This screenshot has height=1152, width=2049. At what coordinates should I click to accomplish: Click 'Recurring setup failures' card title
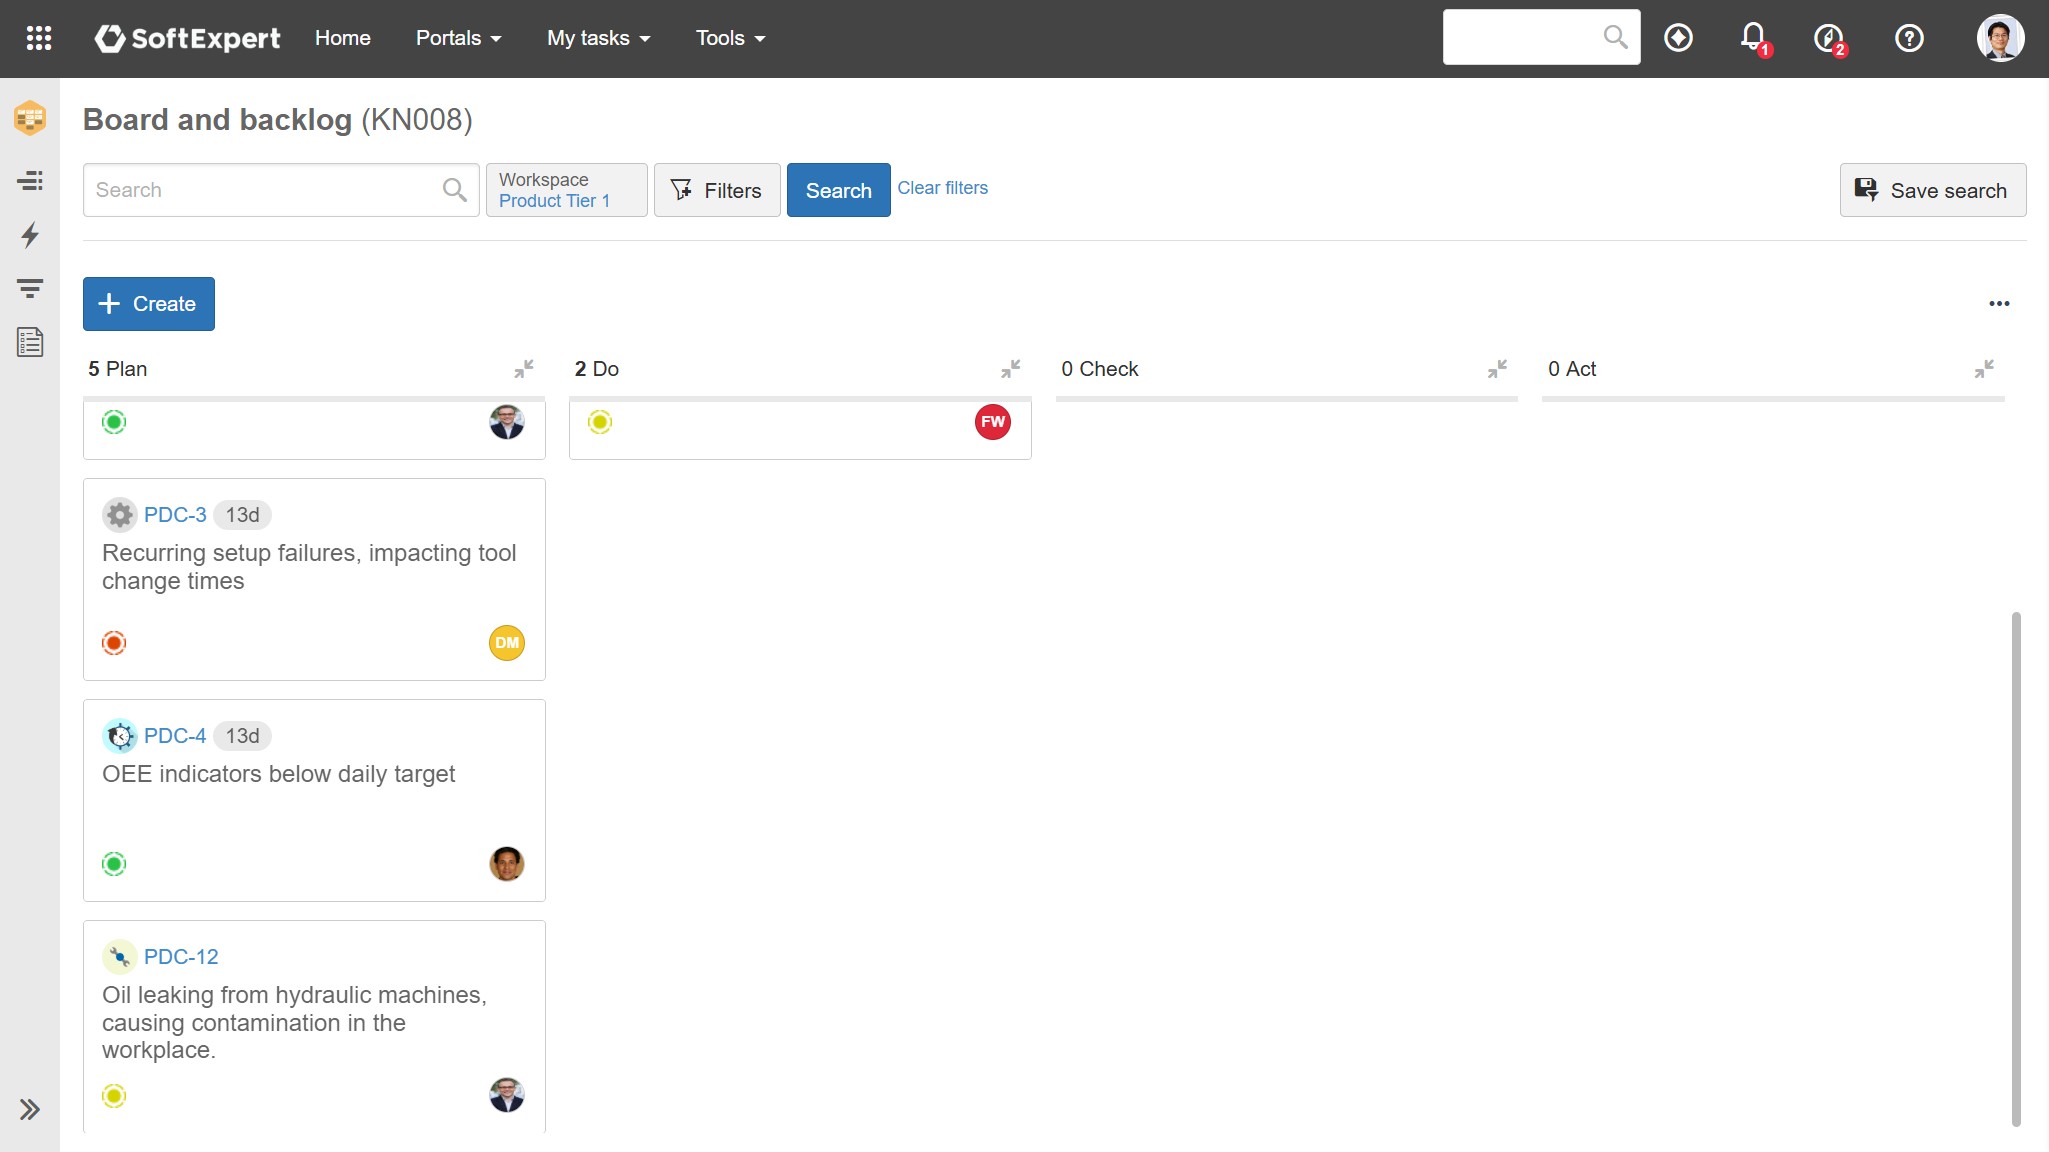309,567
